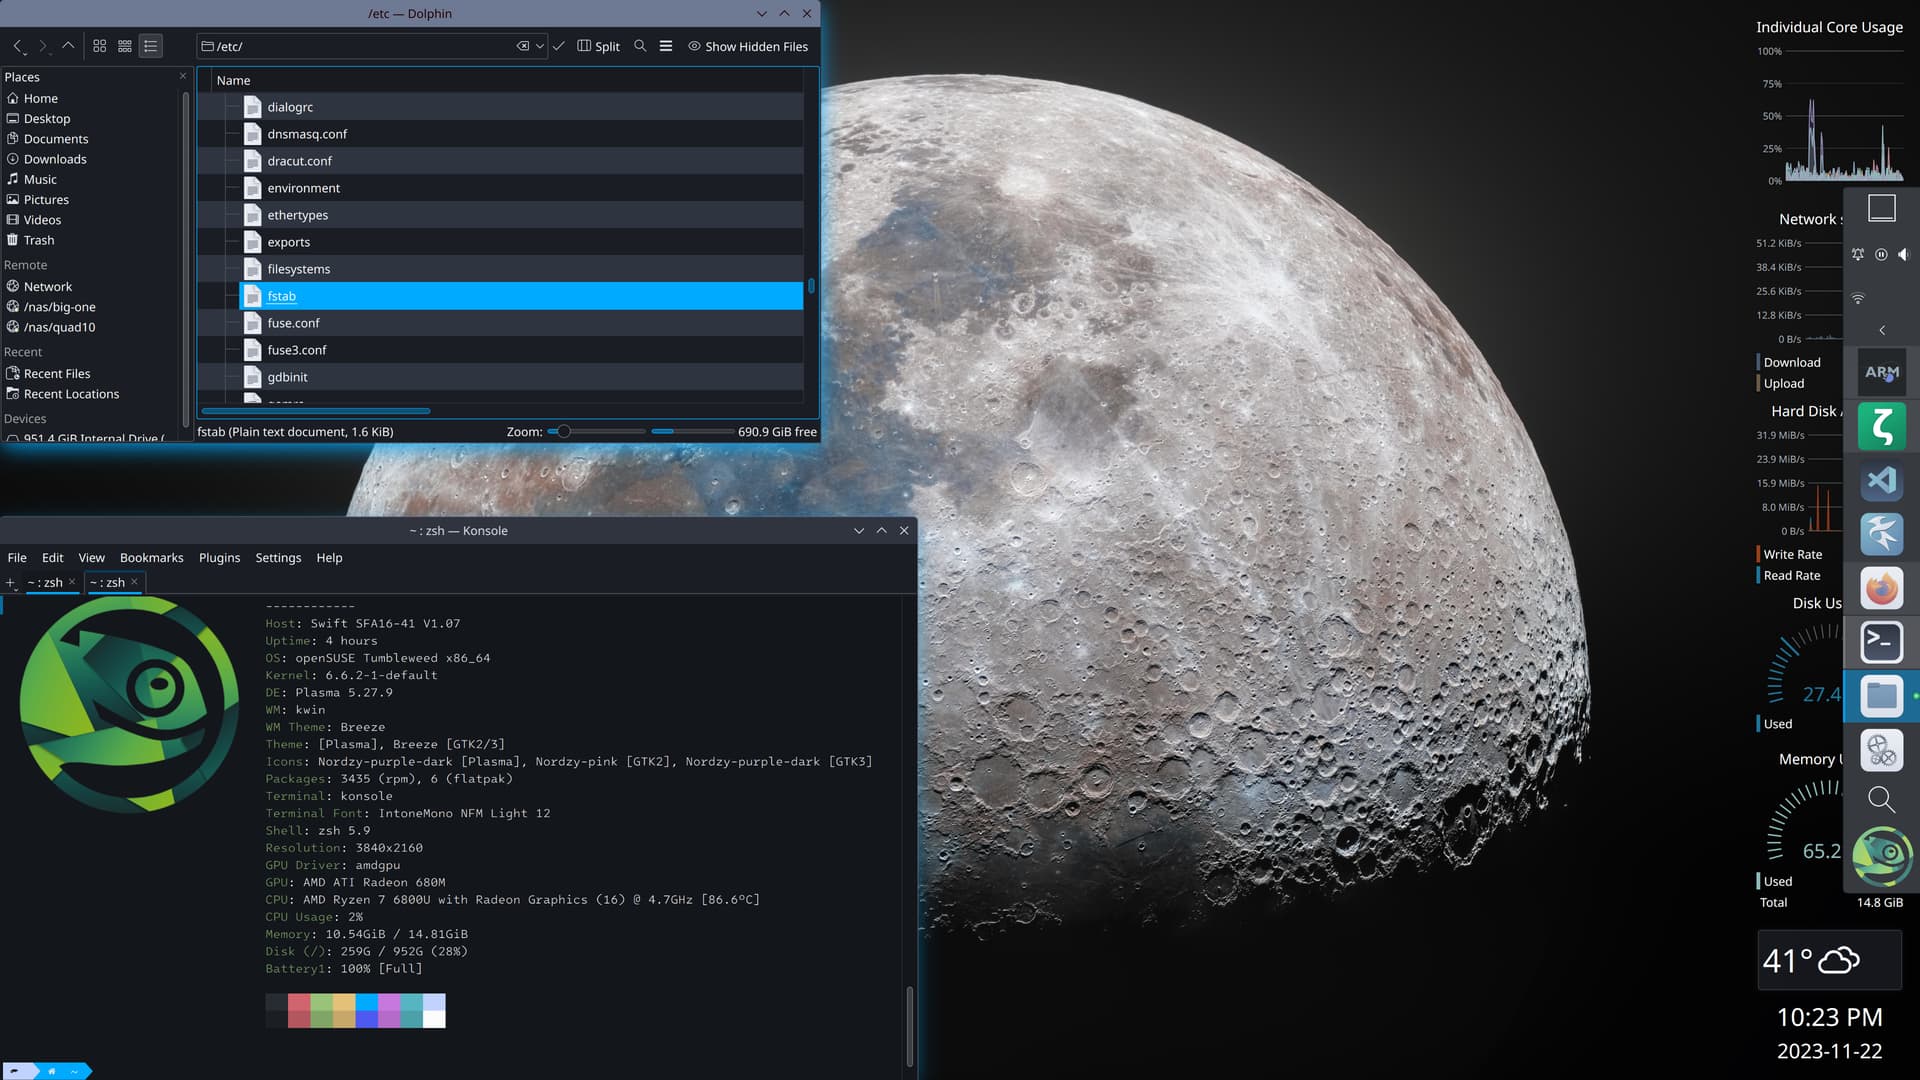Toggle Show Hidden Files in Dolphin
This screenshot has width=1920, height=1080.
pos(748,46)
